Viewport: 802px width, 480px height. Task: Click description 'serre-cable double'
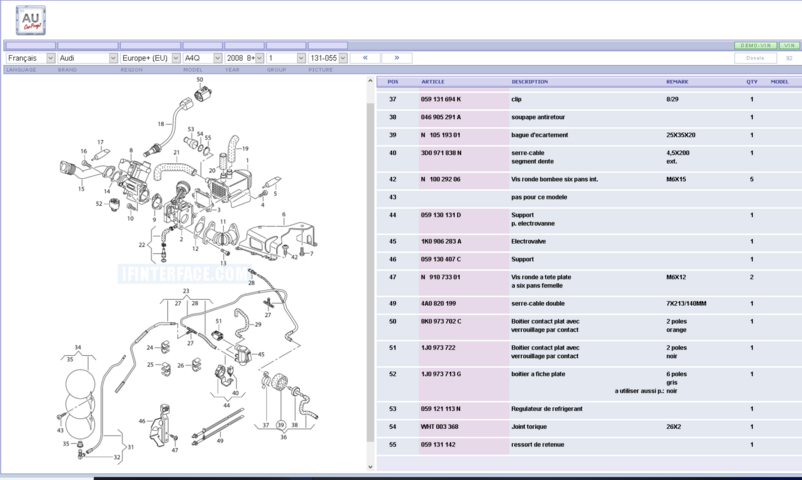point(538,303)
